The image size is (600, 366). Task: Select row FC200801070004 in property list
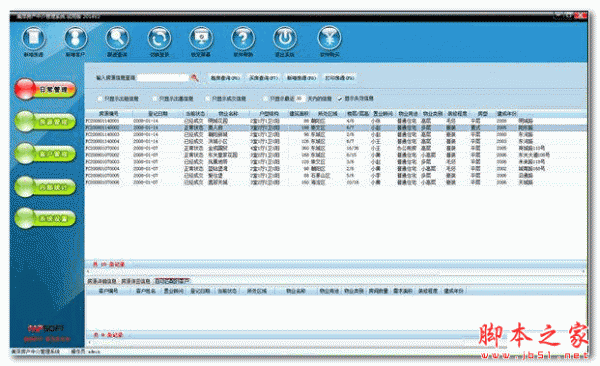click(336, 168)
